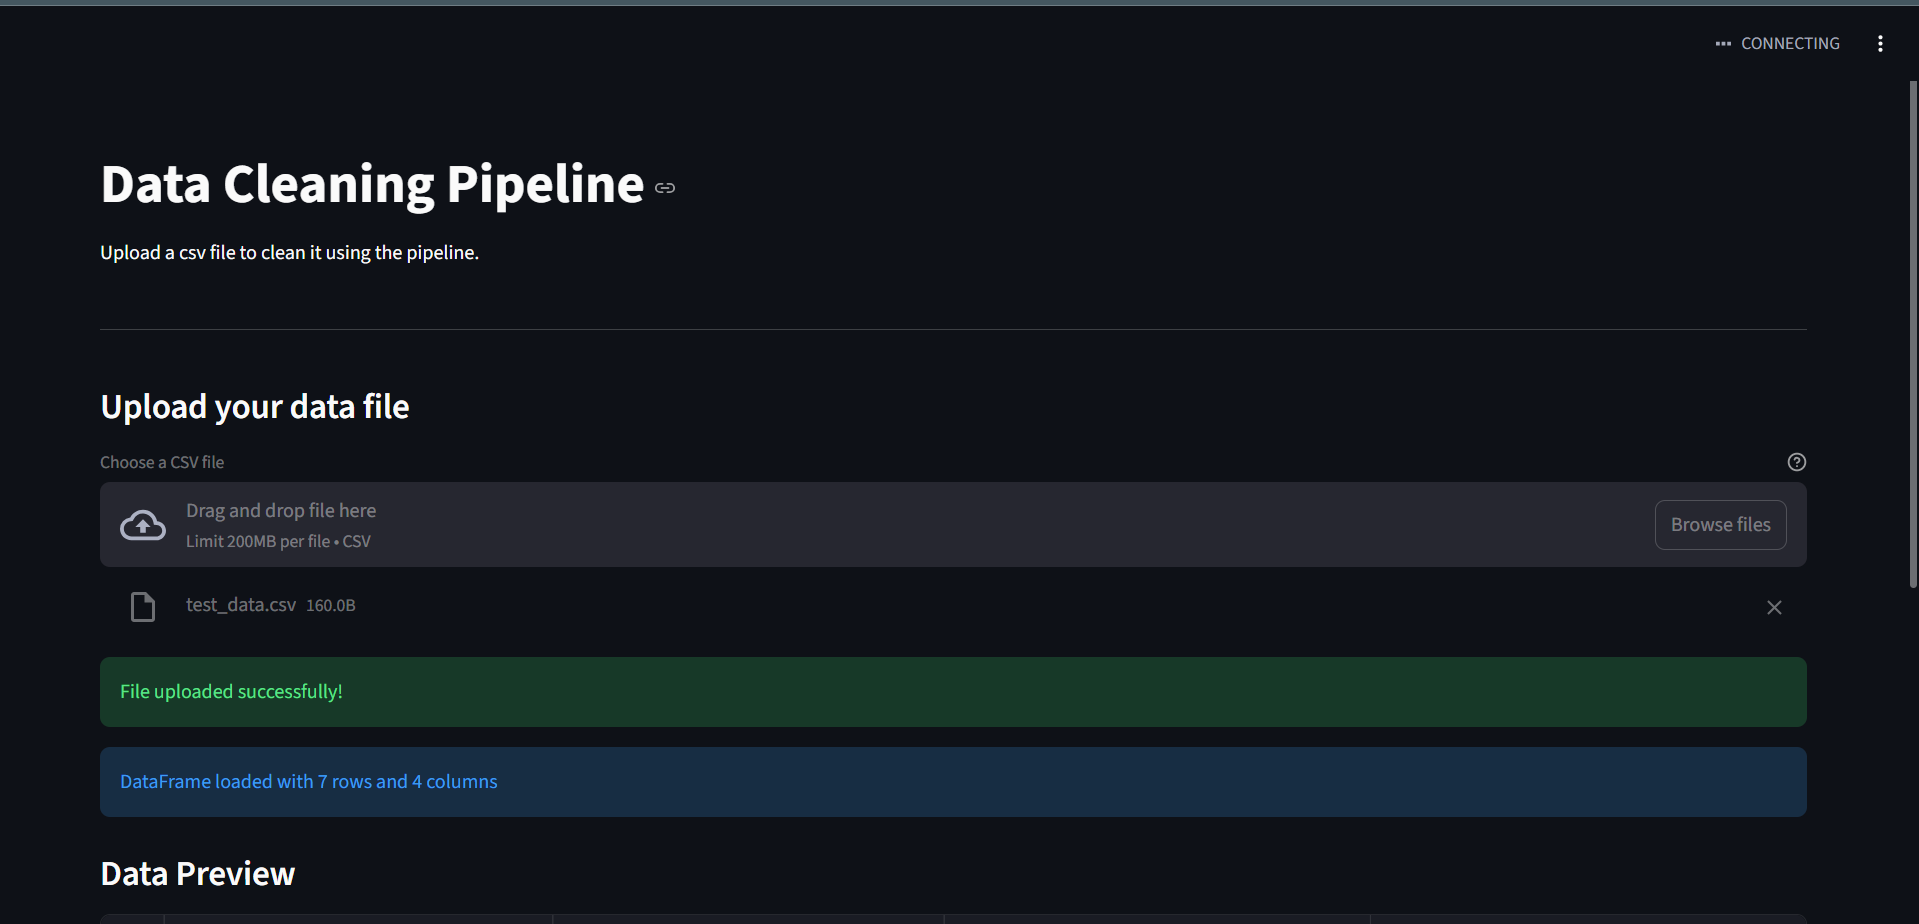Click the page vertical scrollbar
The height and width of the screenshot is (924, 1919).
[x=1913, y=330]
